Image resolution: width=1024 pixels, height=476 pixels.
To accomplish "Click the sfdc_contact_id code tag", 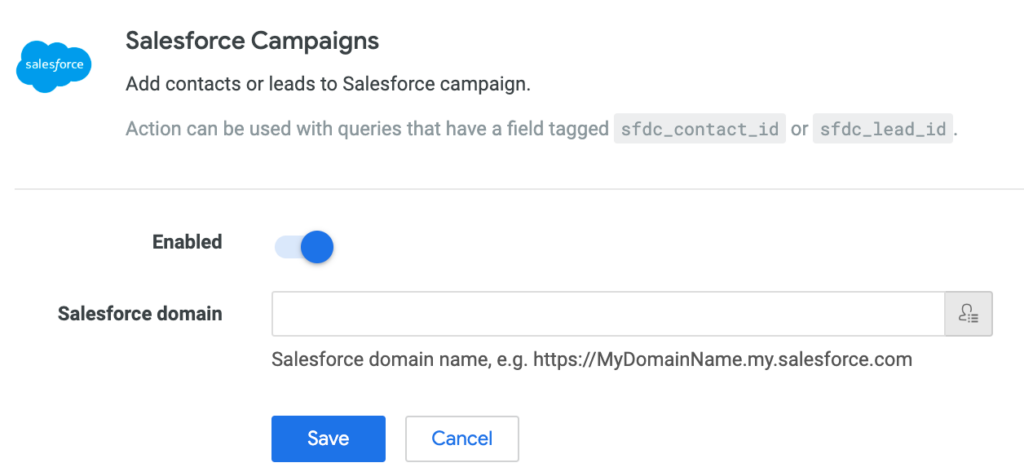I will (699, 129).
